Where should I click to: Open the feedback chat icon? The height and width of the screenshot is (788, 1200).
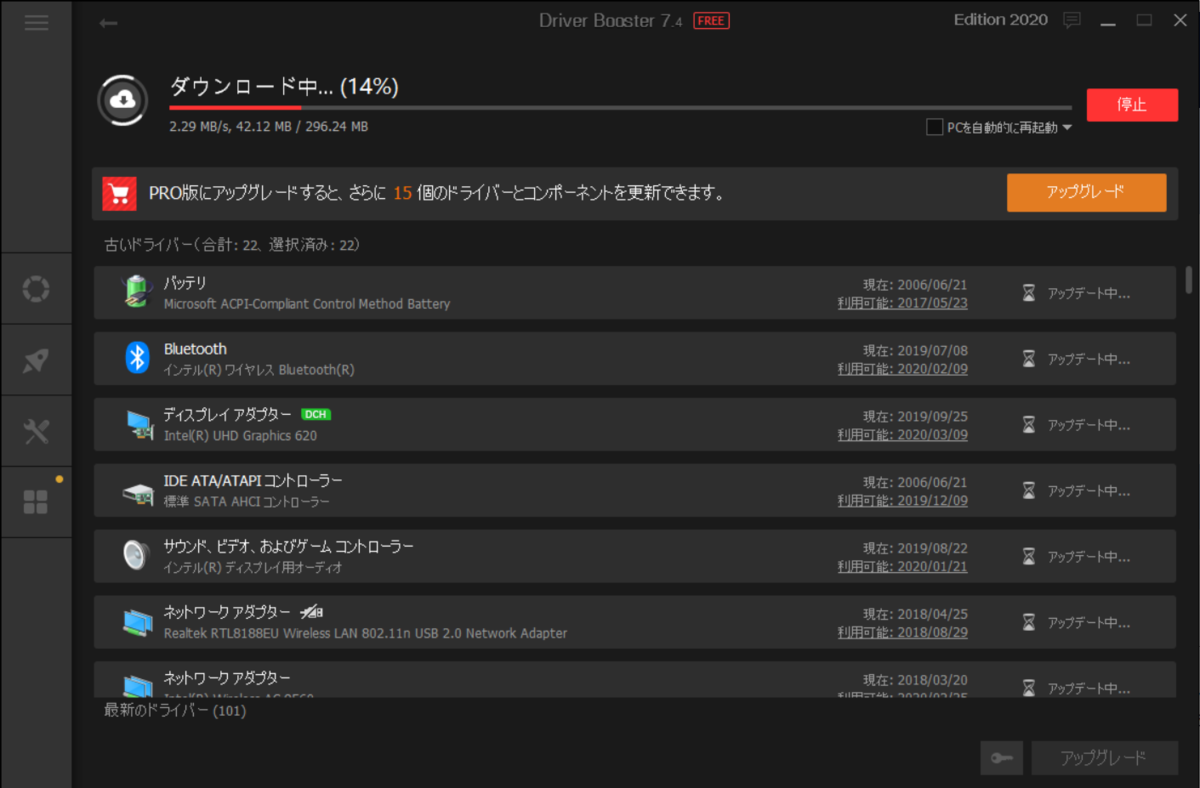[x=1072, y=20]
